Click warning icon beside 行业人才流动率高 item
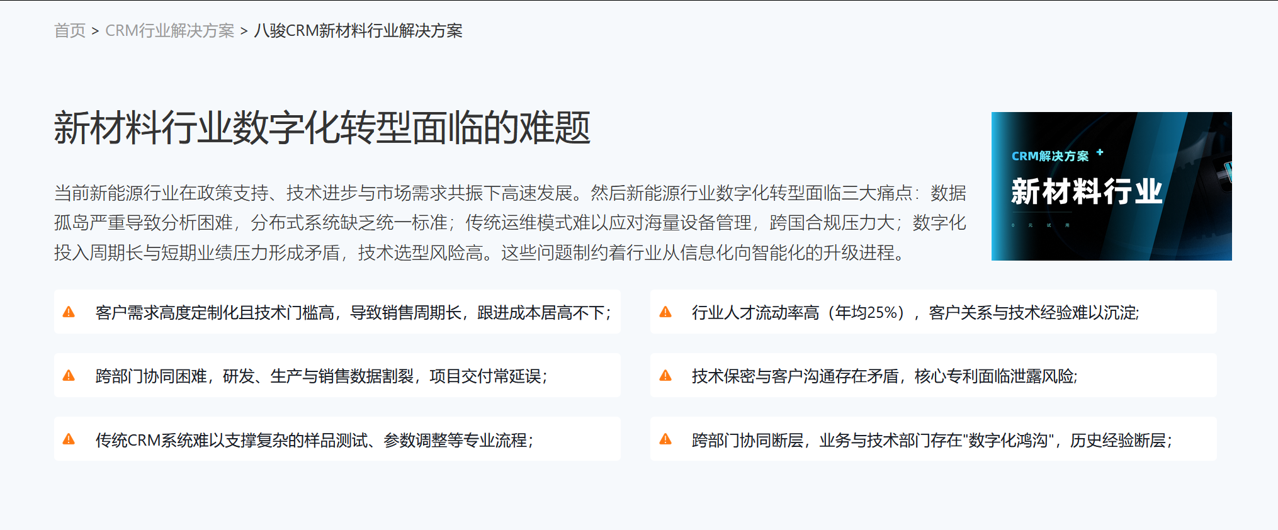The width and height of the screenshot is (1278, 530). click(665, 312)
